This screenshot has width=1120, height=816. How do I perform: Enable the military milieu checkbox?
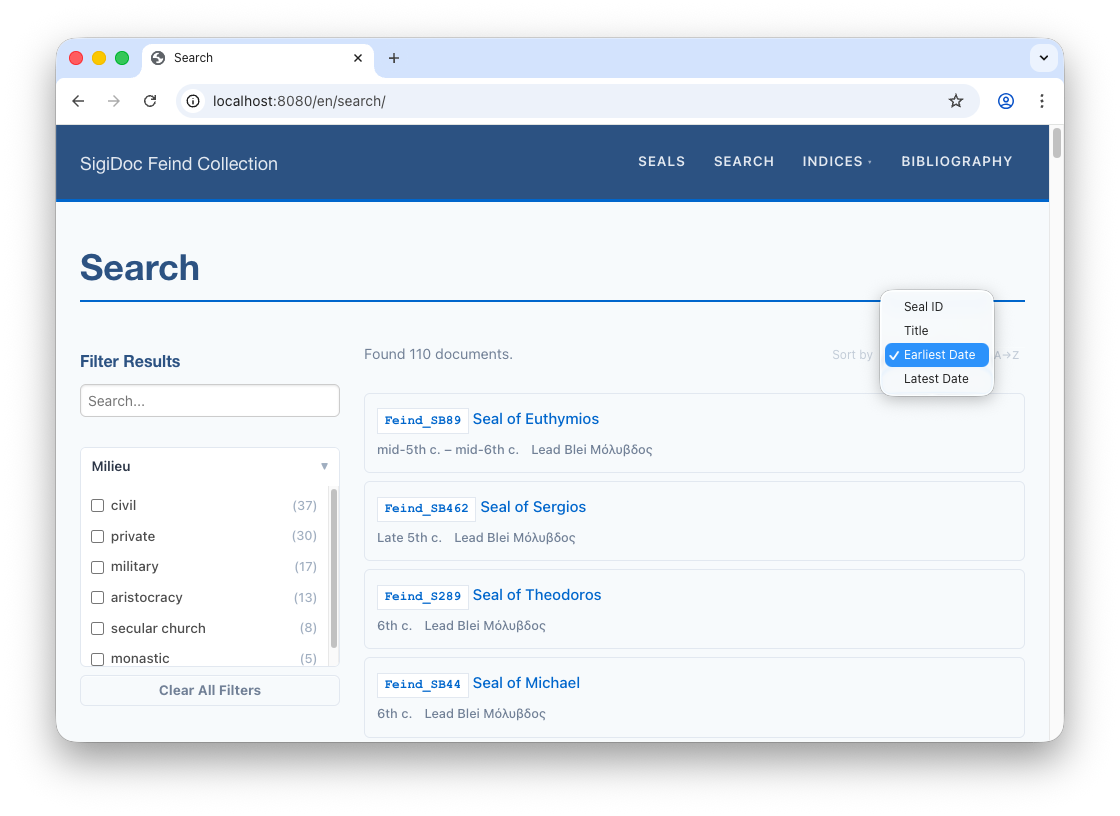click(x=98, y=567)
